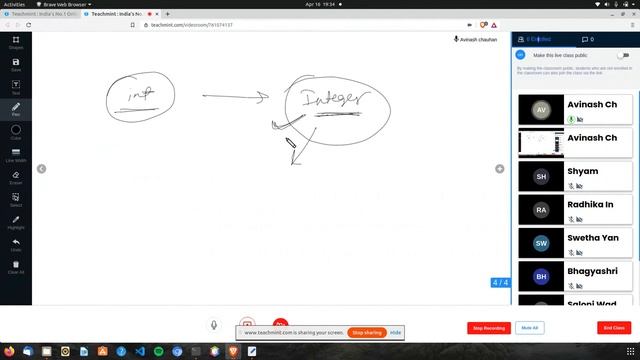Viewport: 640px width, 360px height.
Task: Click the Stop sharing button
Action: tap(367, 333)
